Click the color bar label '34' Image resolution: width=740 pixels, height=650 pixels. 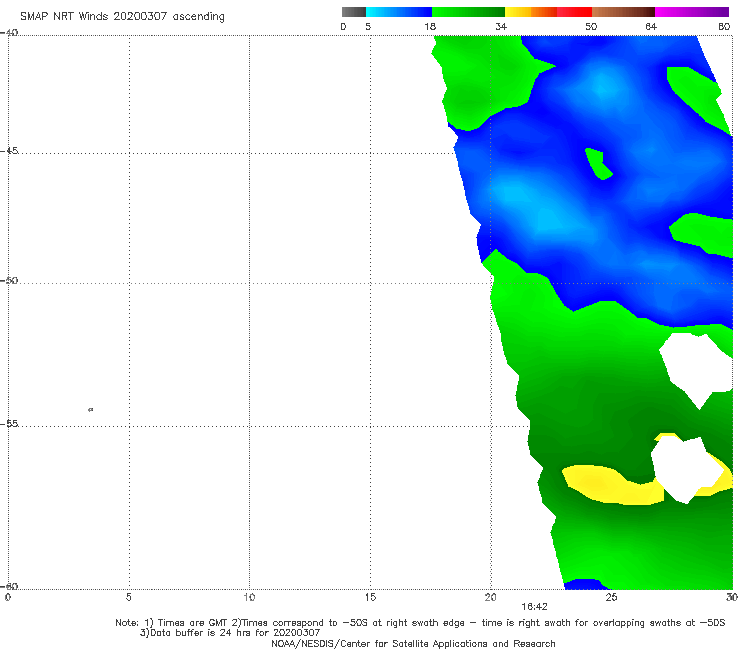coord(501,27)
